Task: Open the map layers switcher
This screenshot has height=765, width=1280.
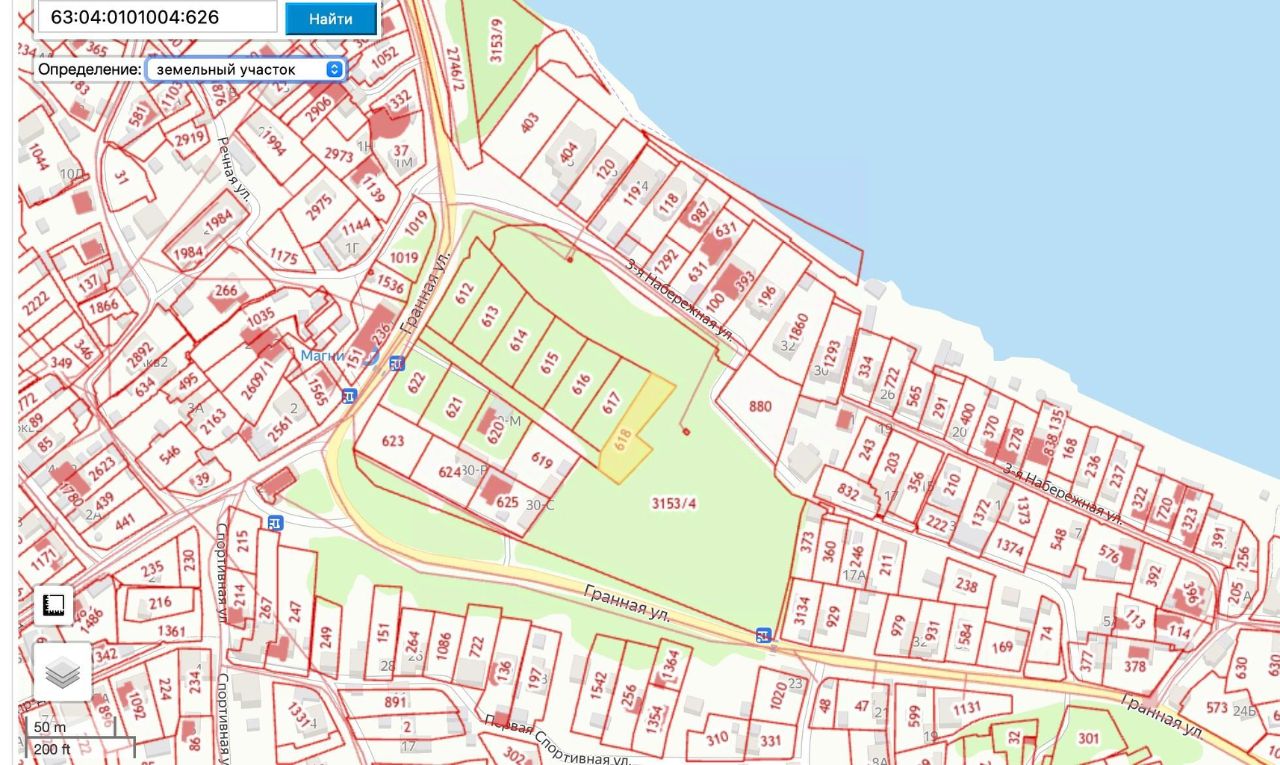Action: point(63,673)
